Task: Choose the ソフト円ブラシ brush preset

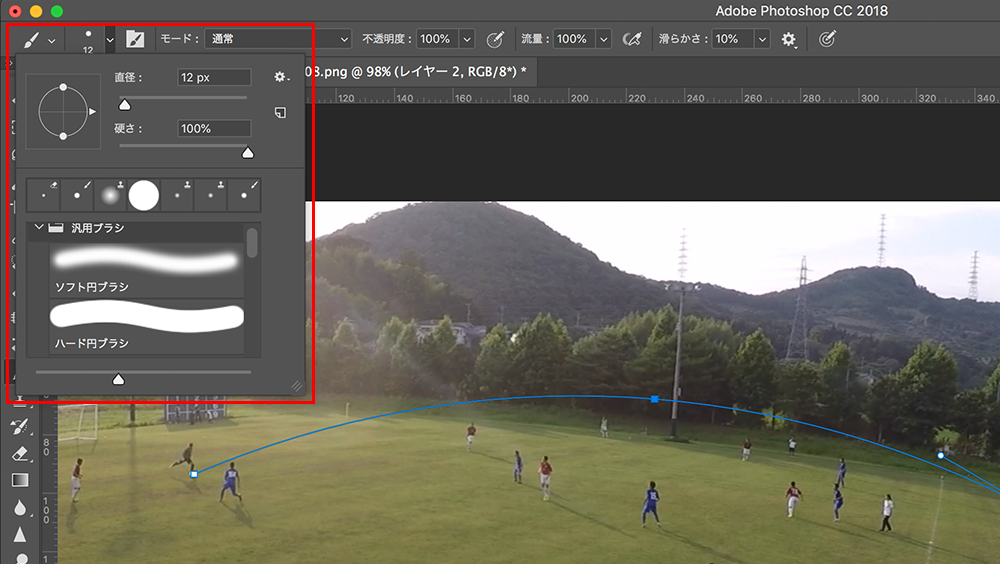Action: point(146,270)
